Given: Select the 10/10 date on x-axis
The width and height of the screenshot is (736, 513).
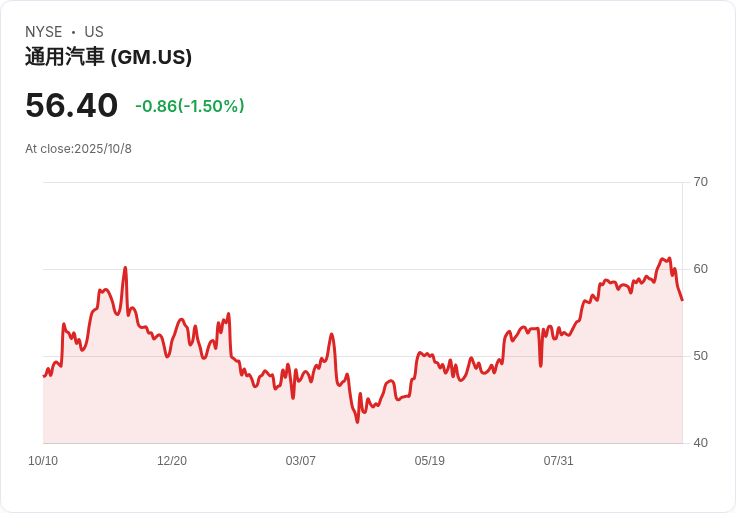Looking at the screenshot, I should point(43,461).
